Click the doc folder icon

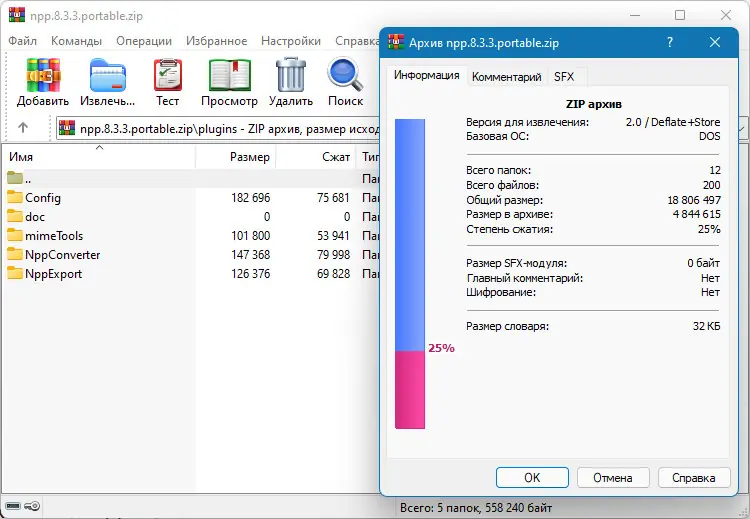(x=15, y=216)
